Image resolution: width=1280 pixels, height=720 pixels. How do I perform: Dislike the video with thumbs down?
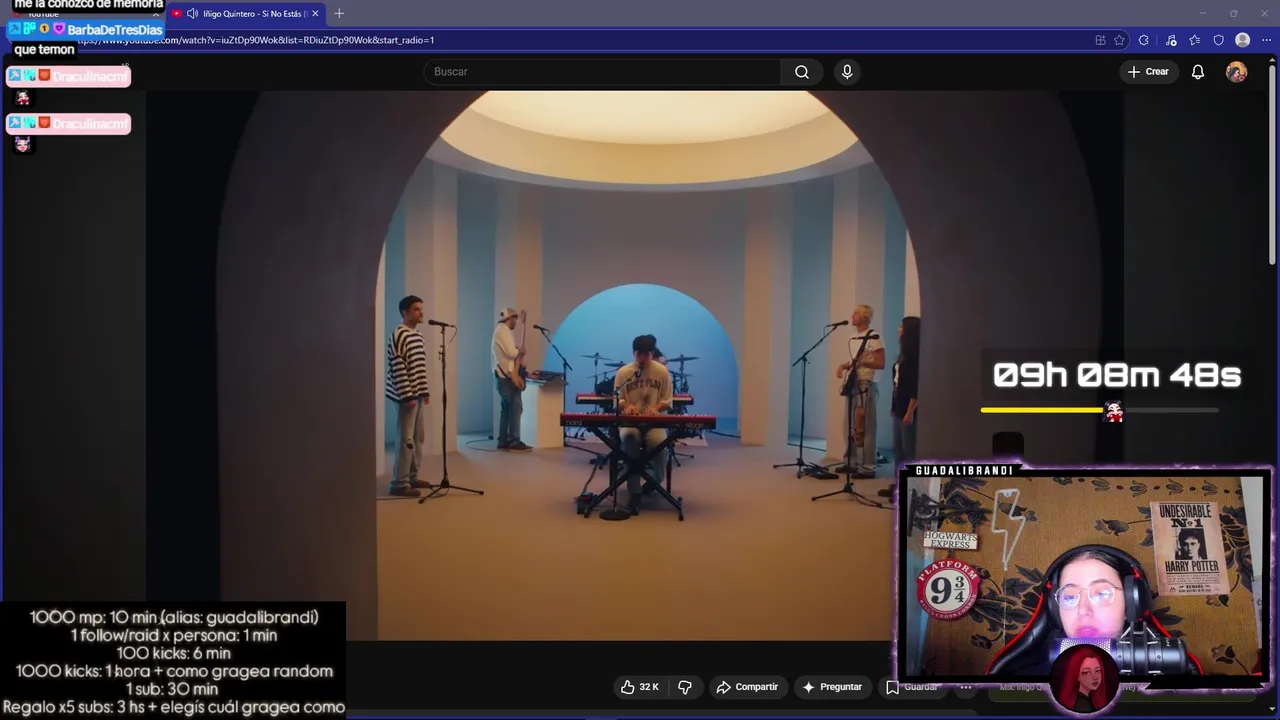685,687
